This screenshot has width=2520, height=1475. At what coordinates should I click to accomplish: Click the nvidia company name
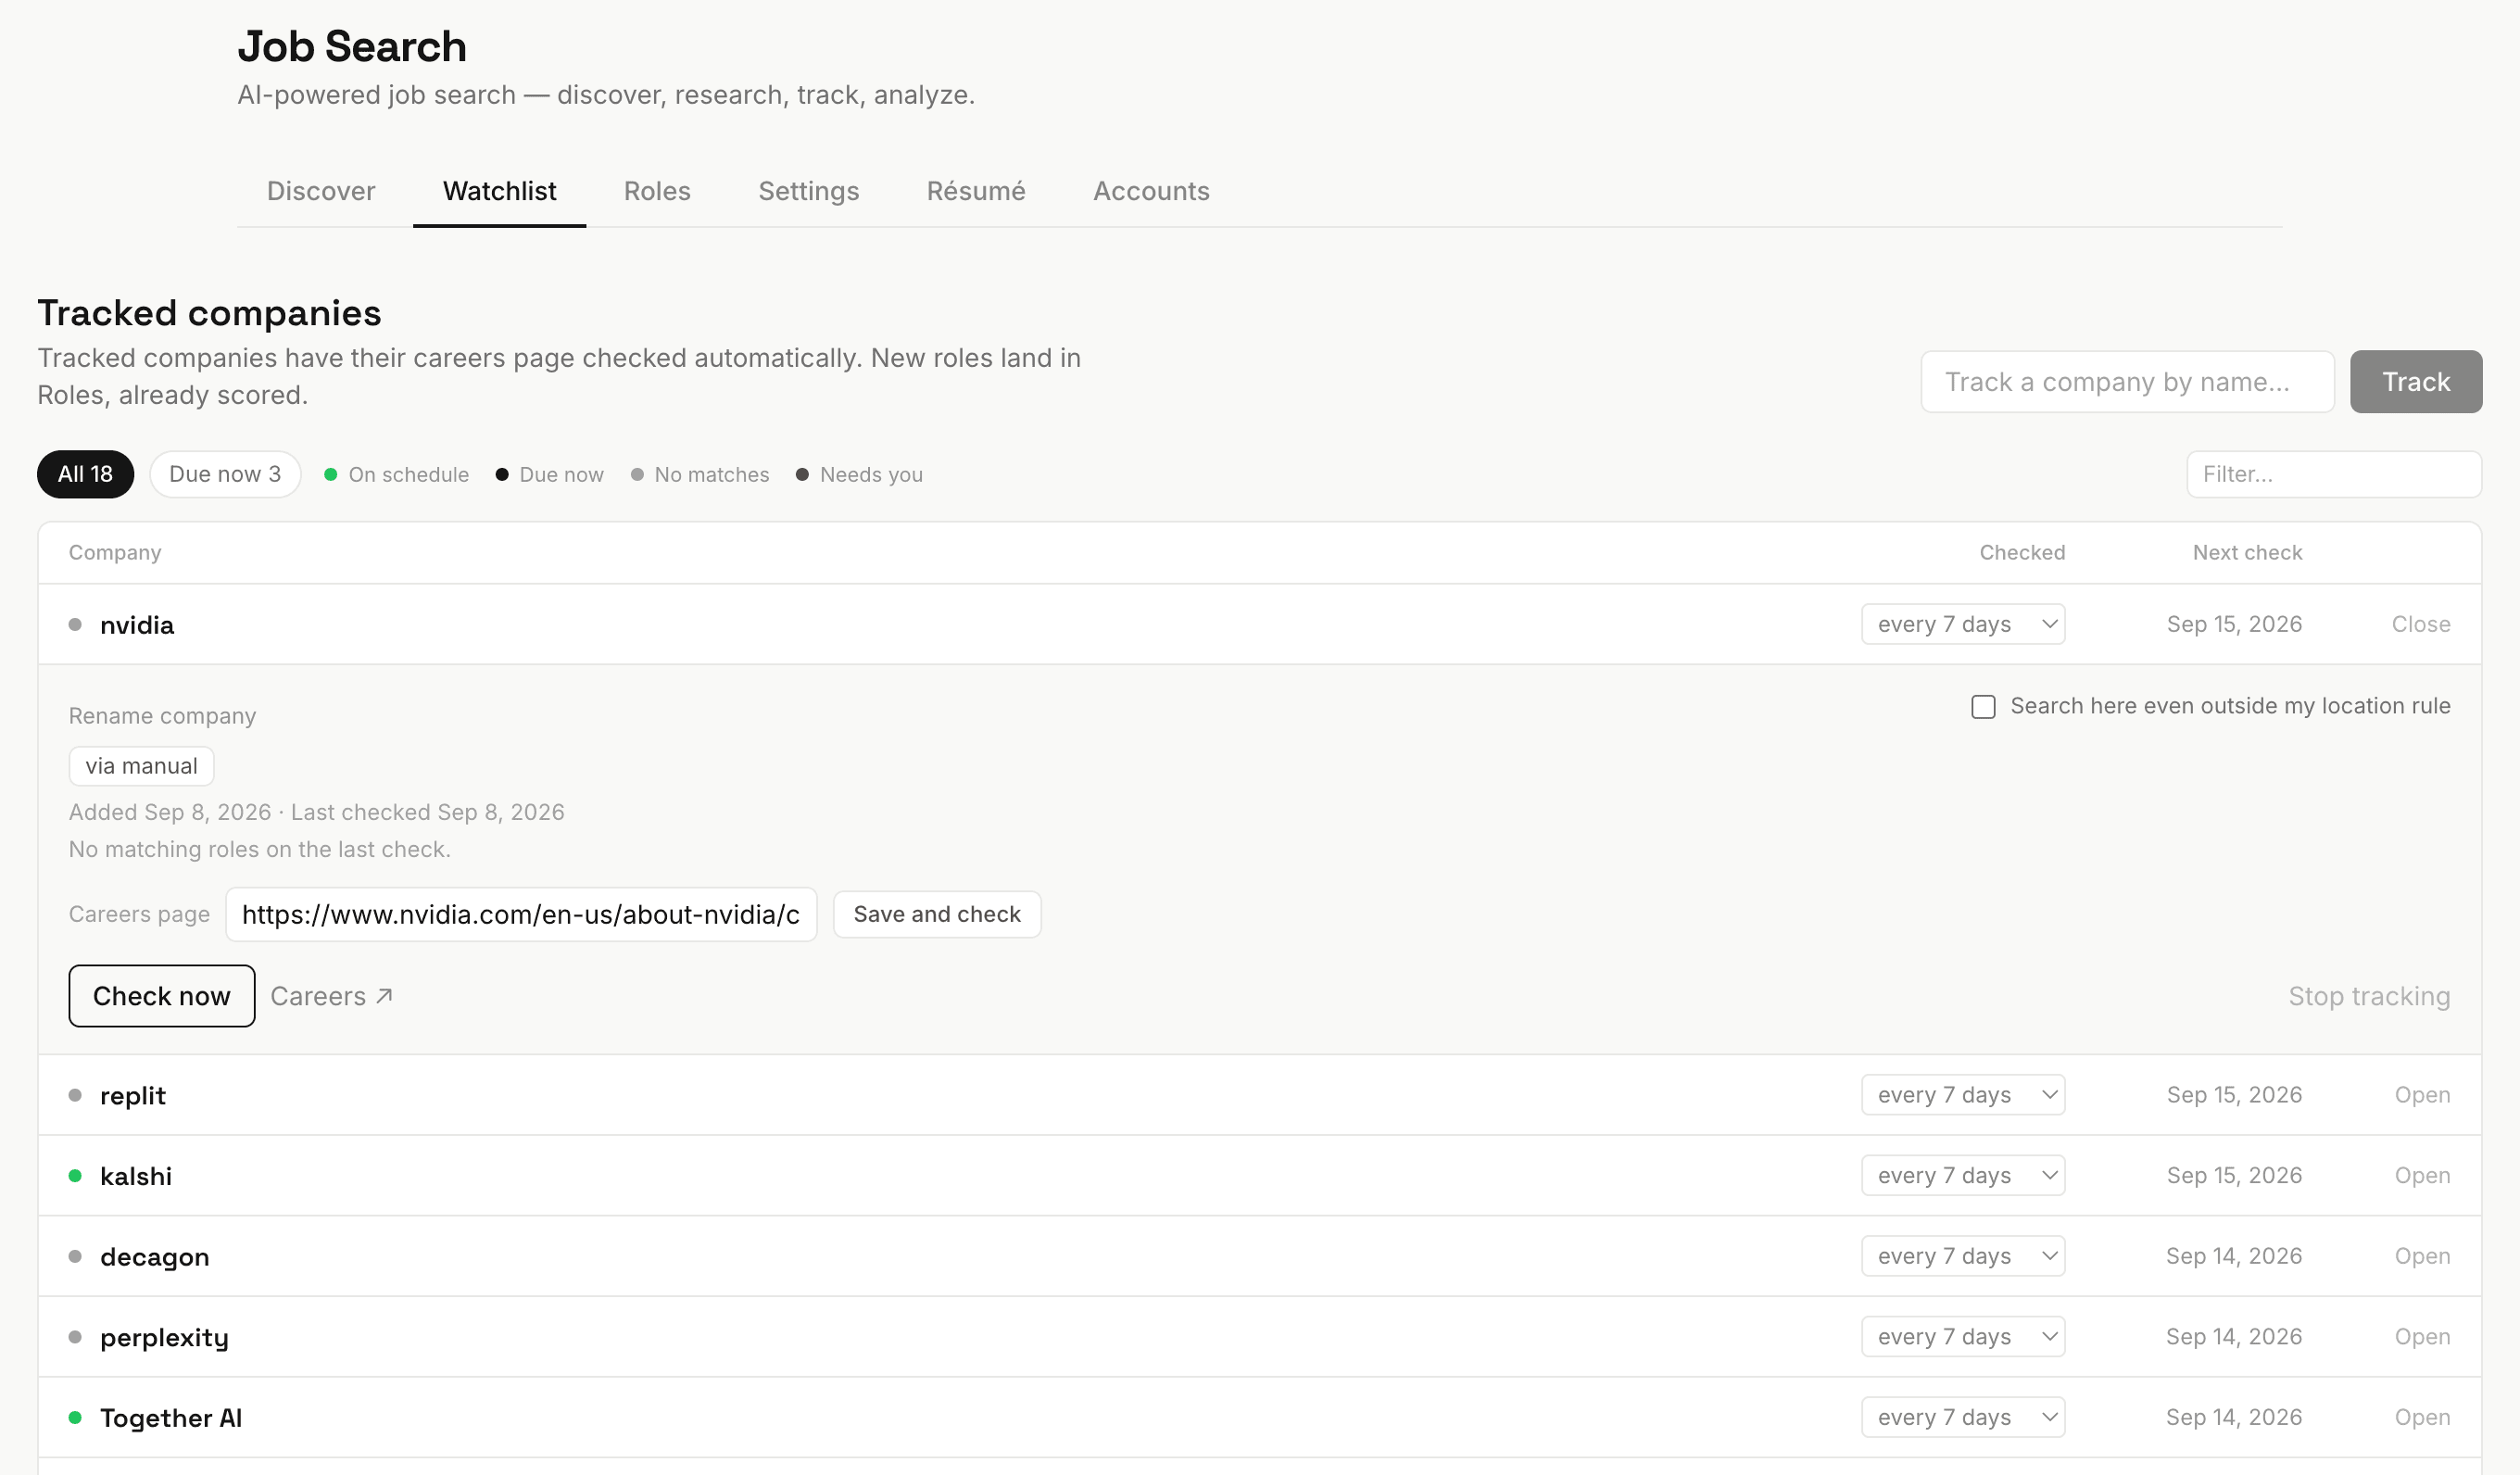[137, 625]
